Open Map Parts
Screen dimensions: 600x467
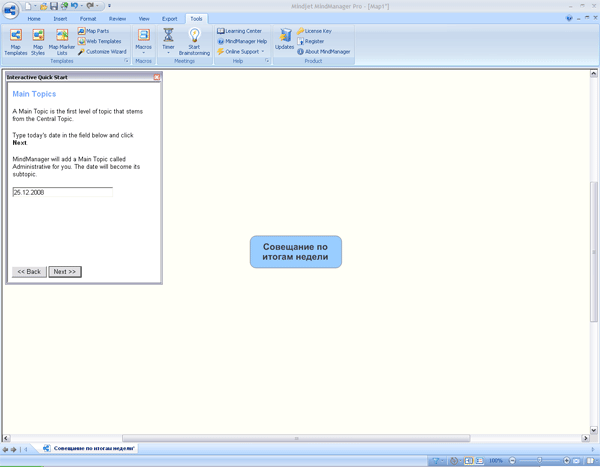[93, 31]
